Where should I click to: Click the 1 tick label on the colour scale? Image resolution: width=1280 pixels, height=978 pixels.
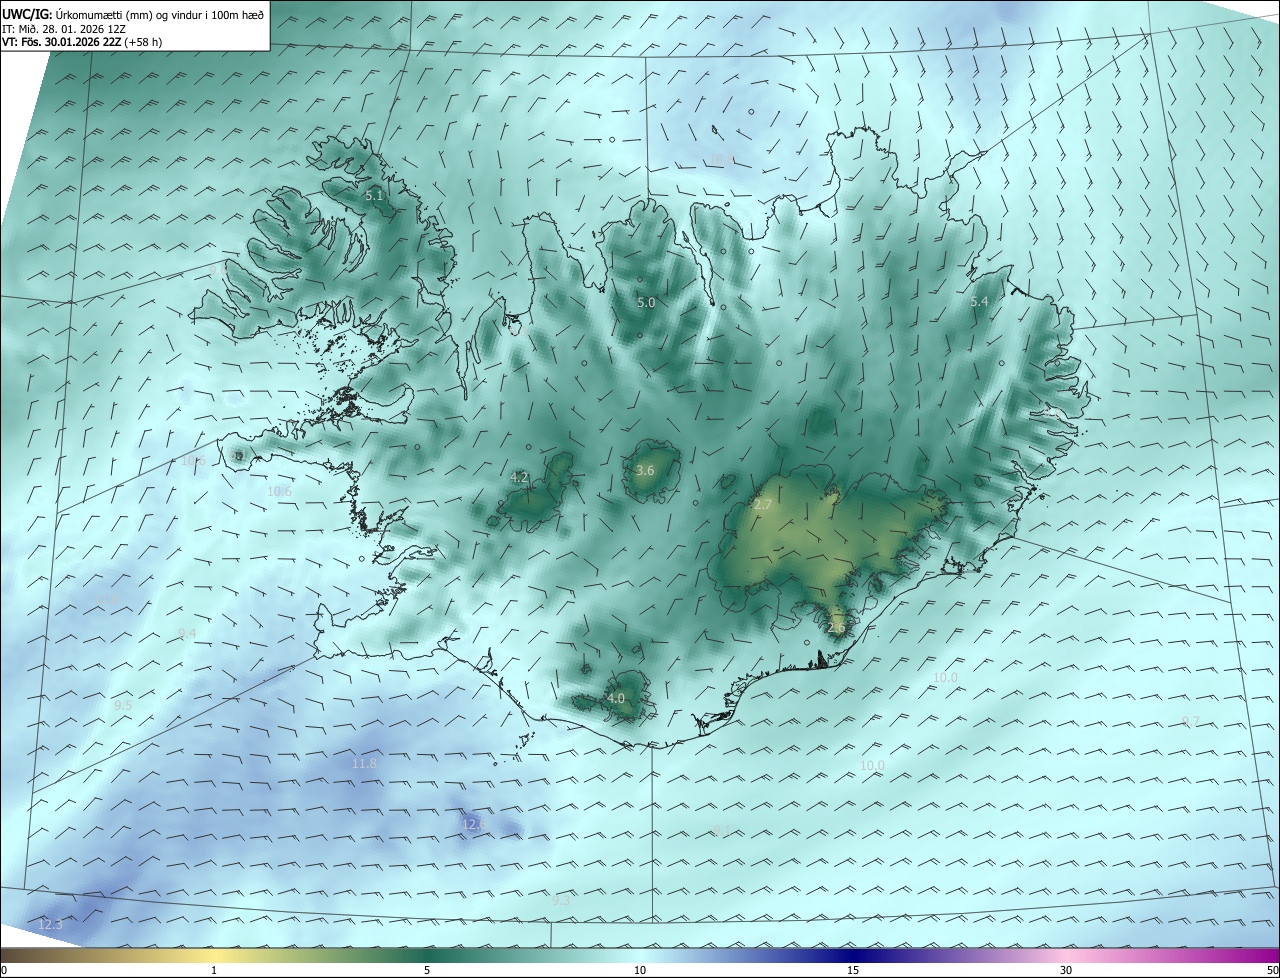(x=214, y=971)
